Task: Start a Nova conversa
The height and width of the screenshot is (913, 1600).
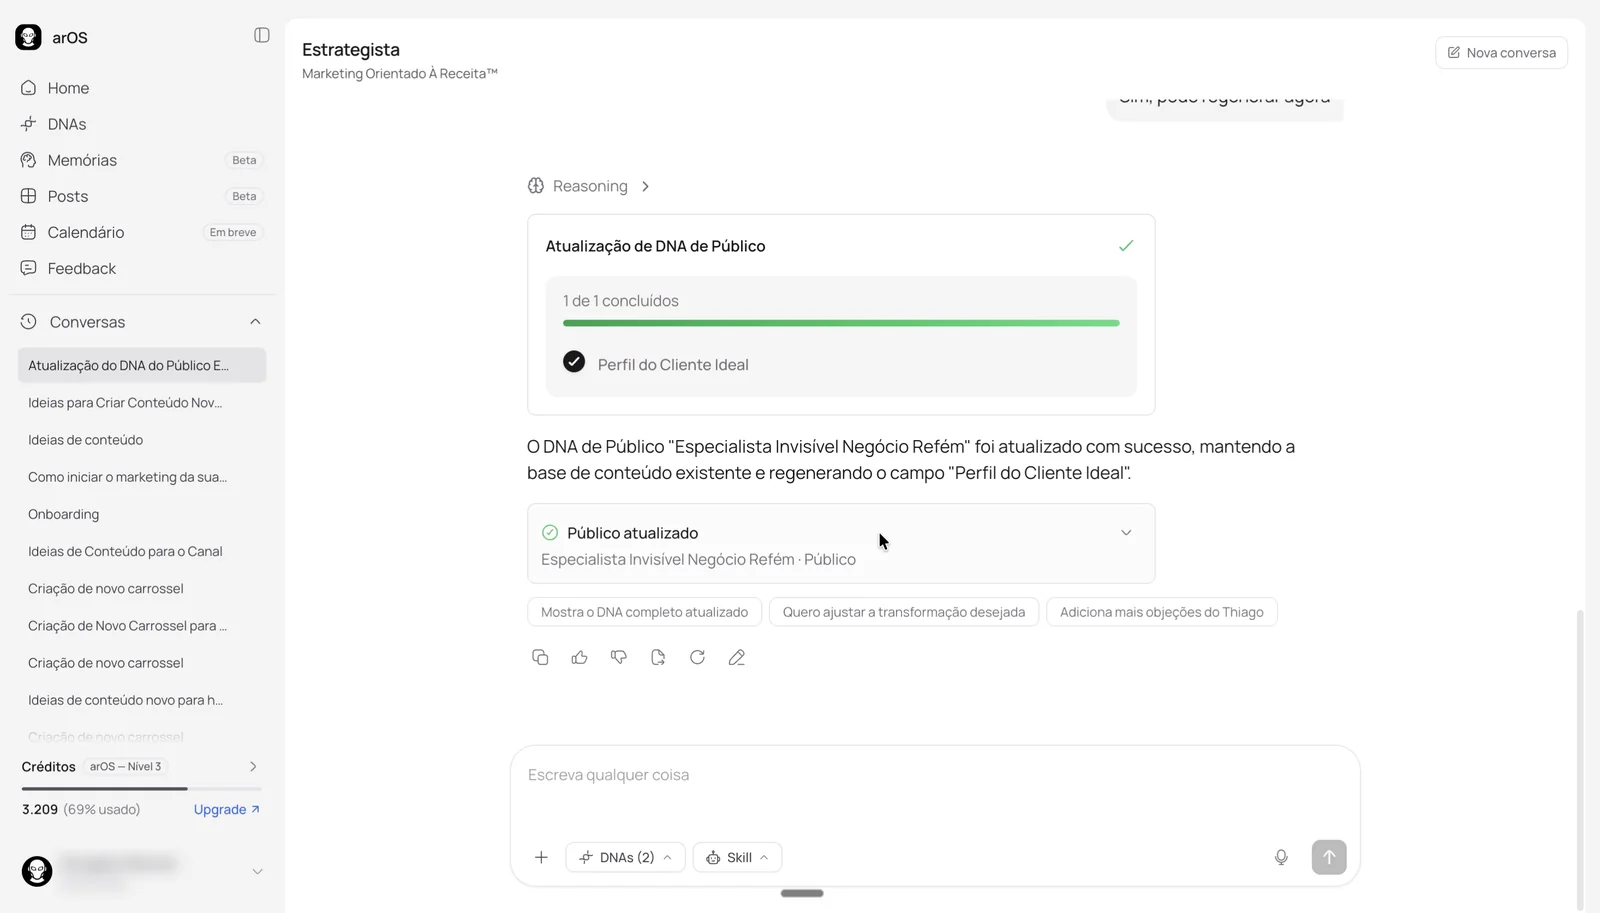Action: [1501, 53]
